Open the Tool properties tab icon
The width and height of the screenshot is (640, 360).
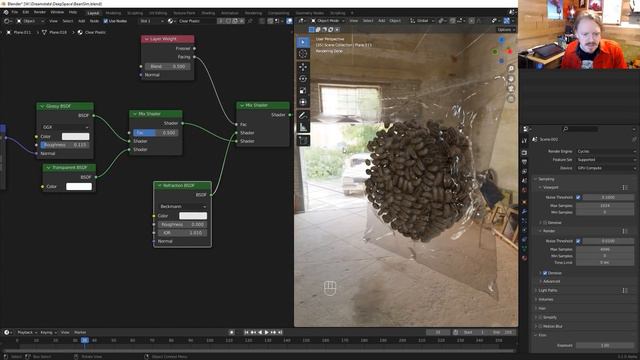pyautogui.click(x=524, y=140)
